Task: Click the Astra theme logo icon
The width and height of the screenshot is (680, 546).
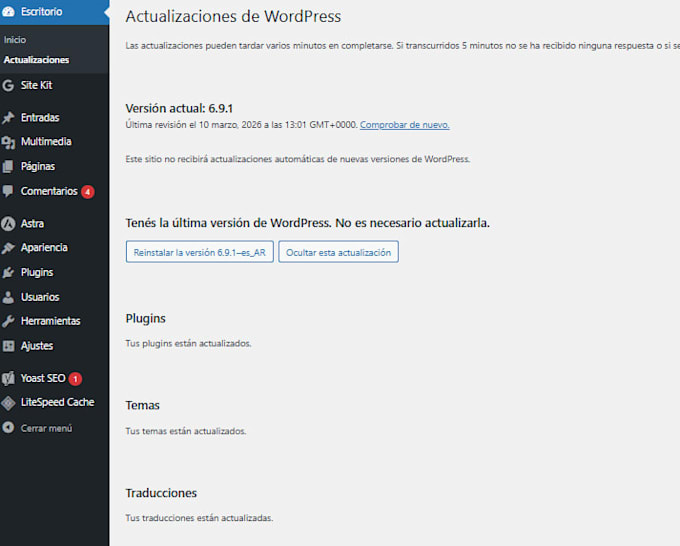Action: (8, 224)
